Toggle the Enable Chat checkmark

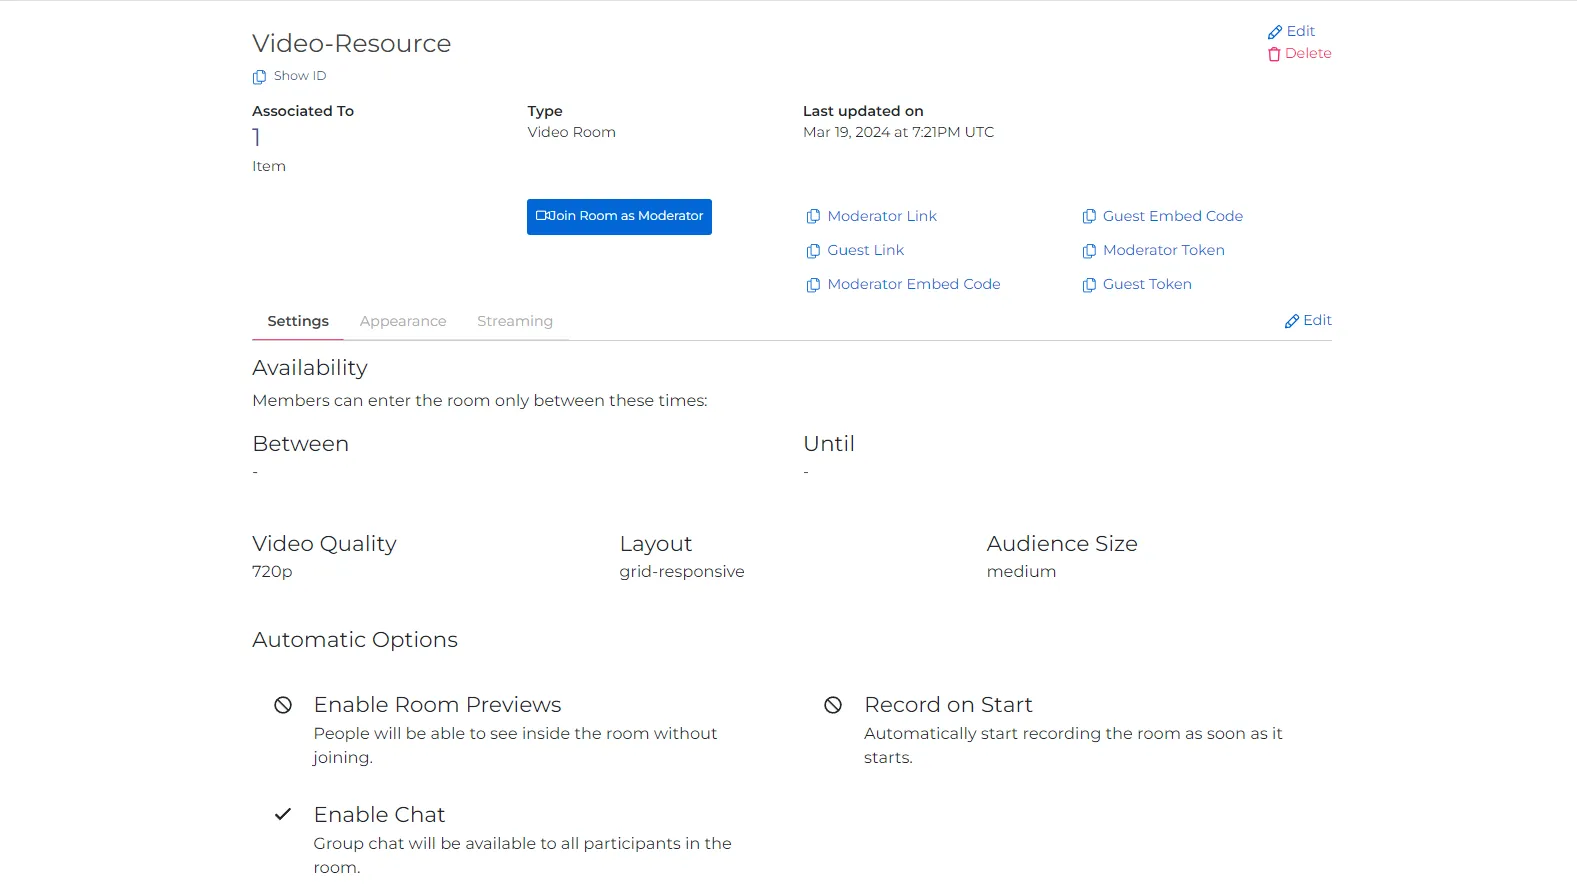(283, 814)
